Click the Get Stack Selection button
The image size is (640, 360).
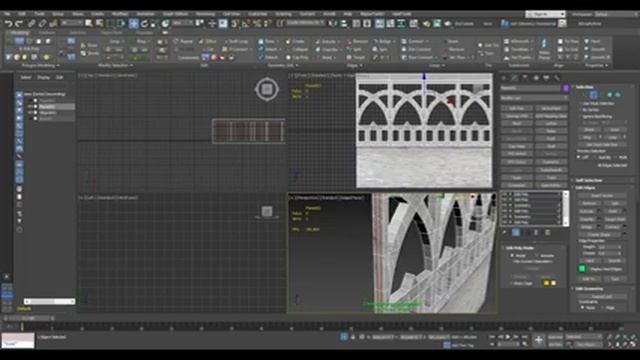602,144
